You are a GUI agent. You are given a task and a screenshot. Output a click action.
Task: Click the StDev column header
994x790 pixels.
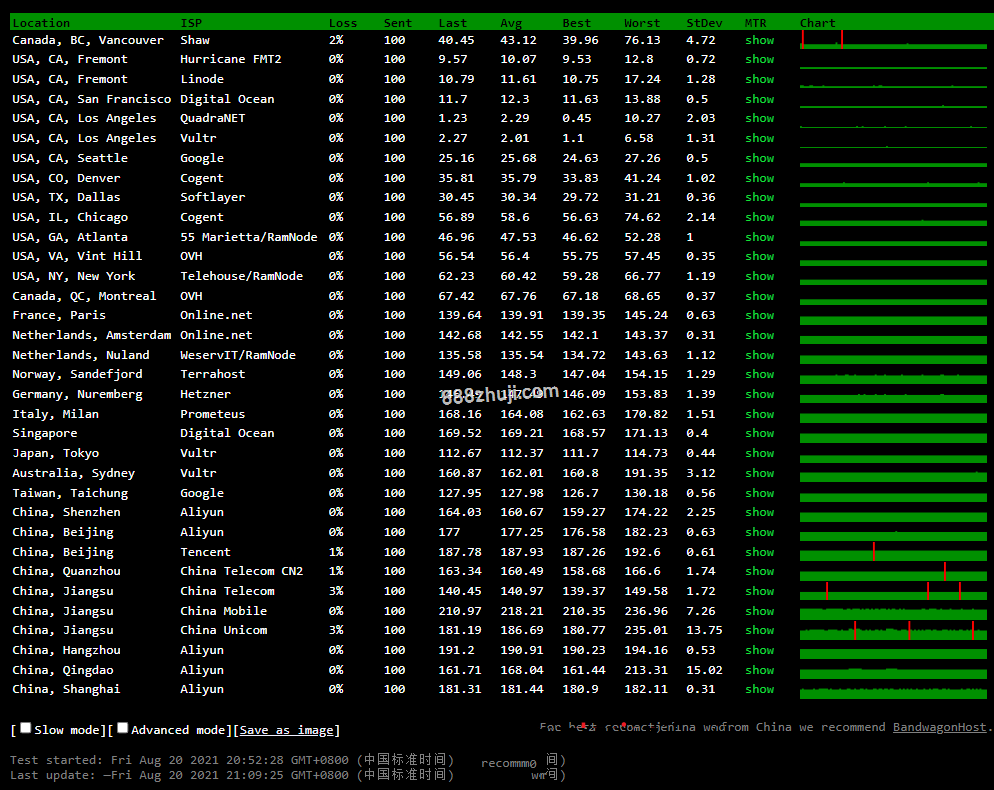coord(704,23)
